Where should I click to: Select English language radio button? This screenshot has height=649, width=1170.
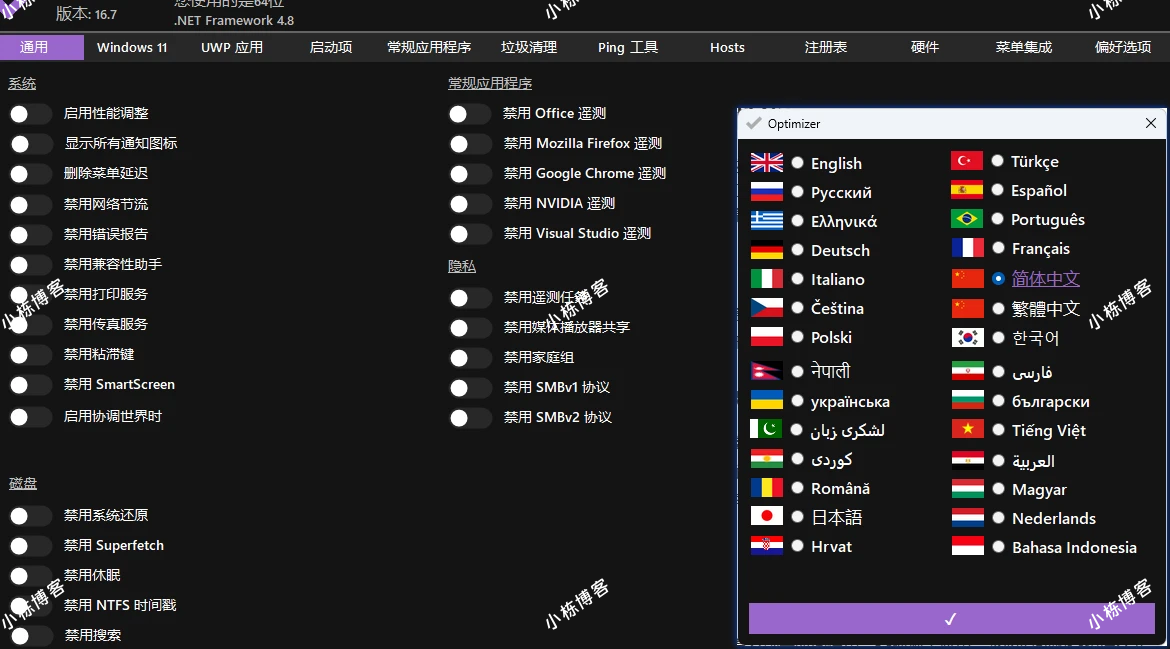pos(798,163)
